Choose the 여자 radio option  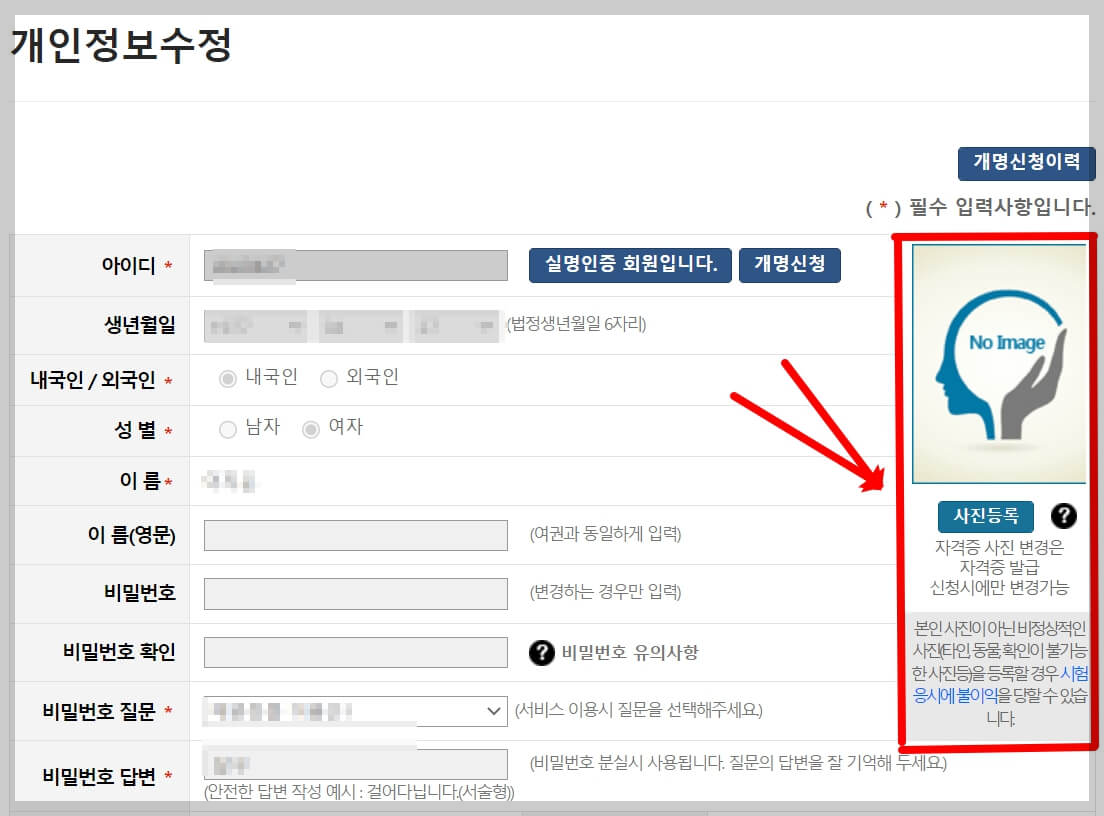click(309, 428)
